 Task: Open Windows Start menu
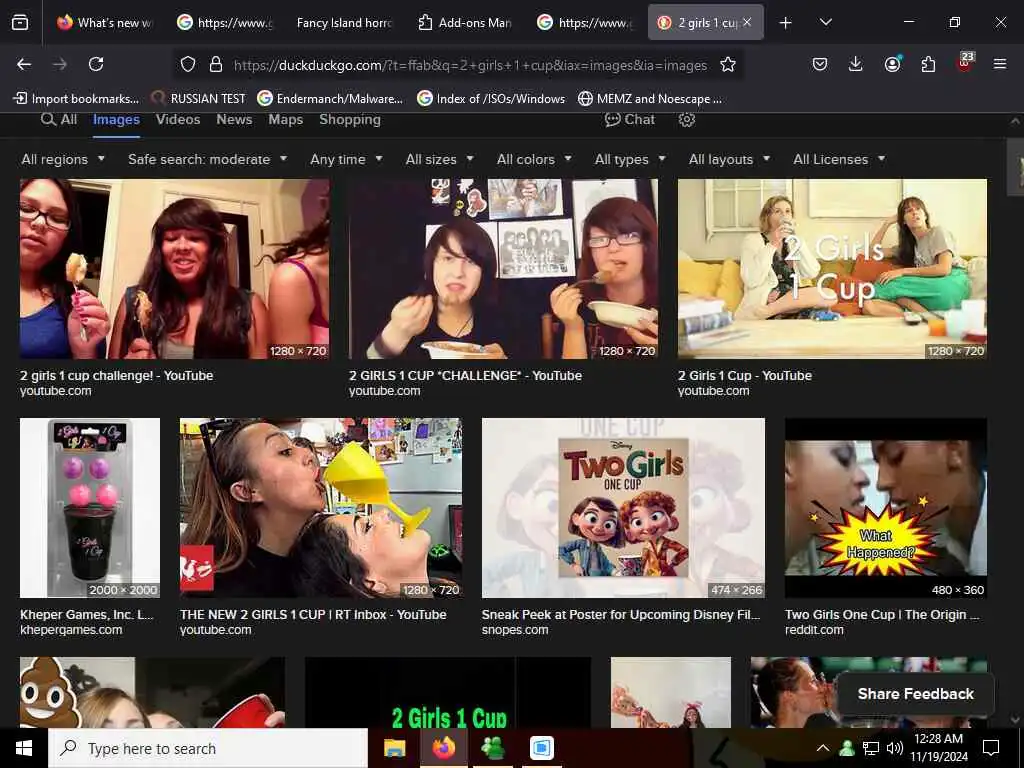24,748
